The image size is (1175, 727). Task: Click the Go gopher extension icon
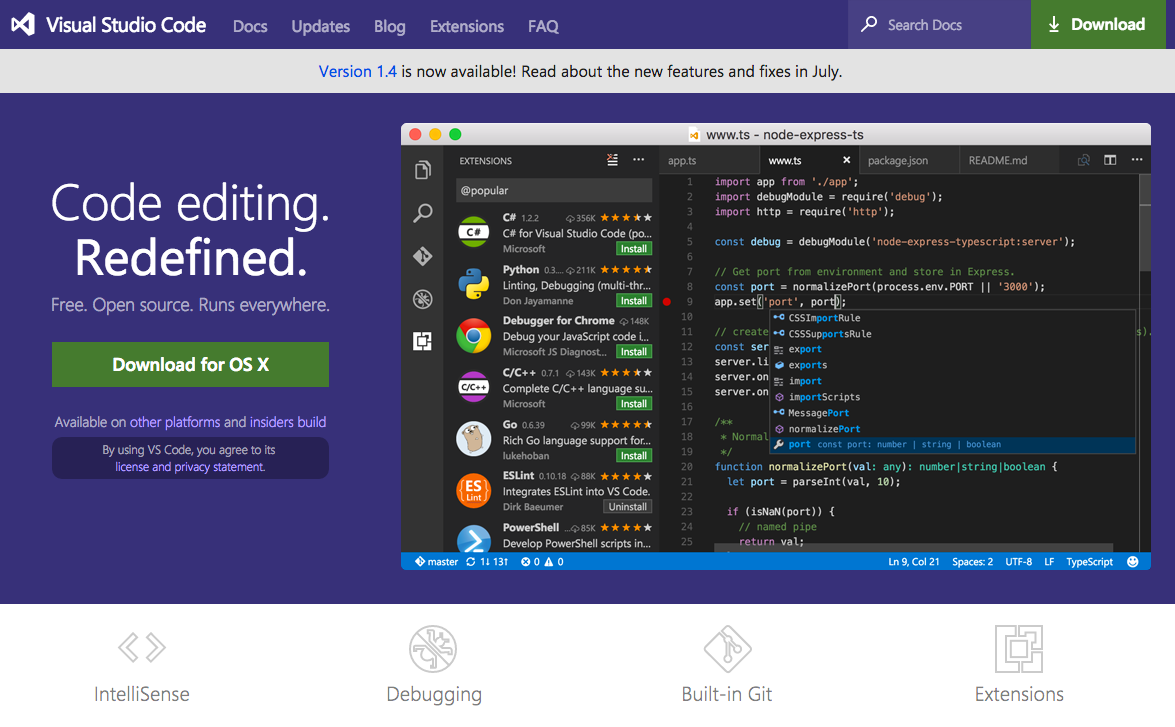click(474, 439)
